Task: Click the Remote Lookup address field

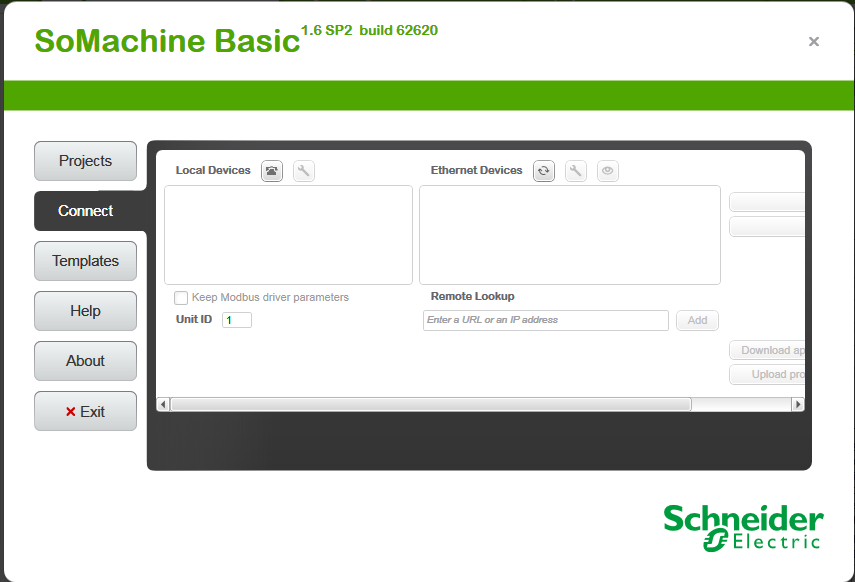Action: 545,320
